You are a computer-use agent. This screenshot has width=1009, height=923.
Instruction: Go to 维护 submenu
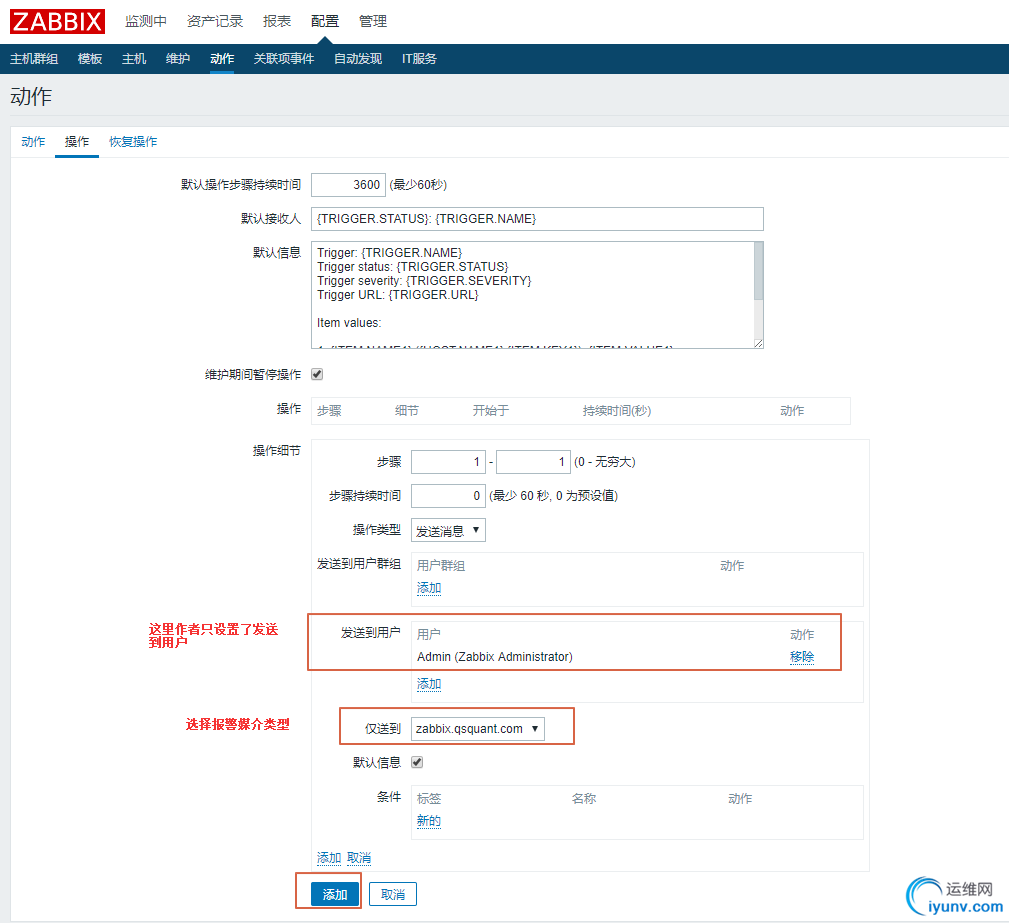[x=178, y=59]
